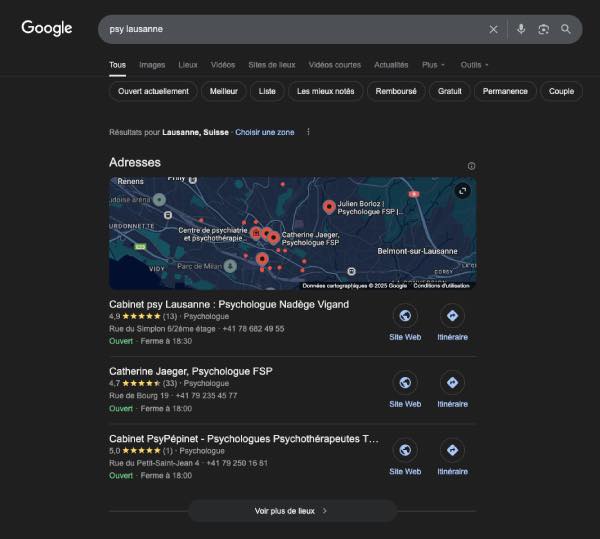The width and height of the screenshot is (600, 539).
Task: Expand the 'Plus' dropdown menu
Action: 433,65
